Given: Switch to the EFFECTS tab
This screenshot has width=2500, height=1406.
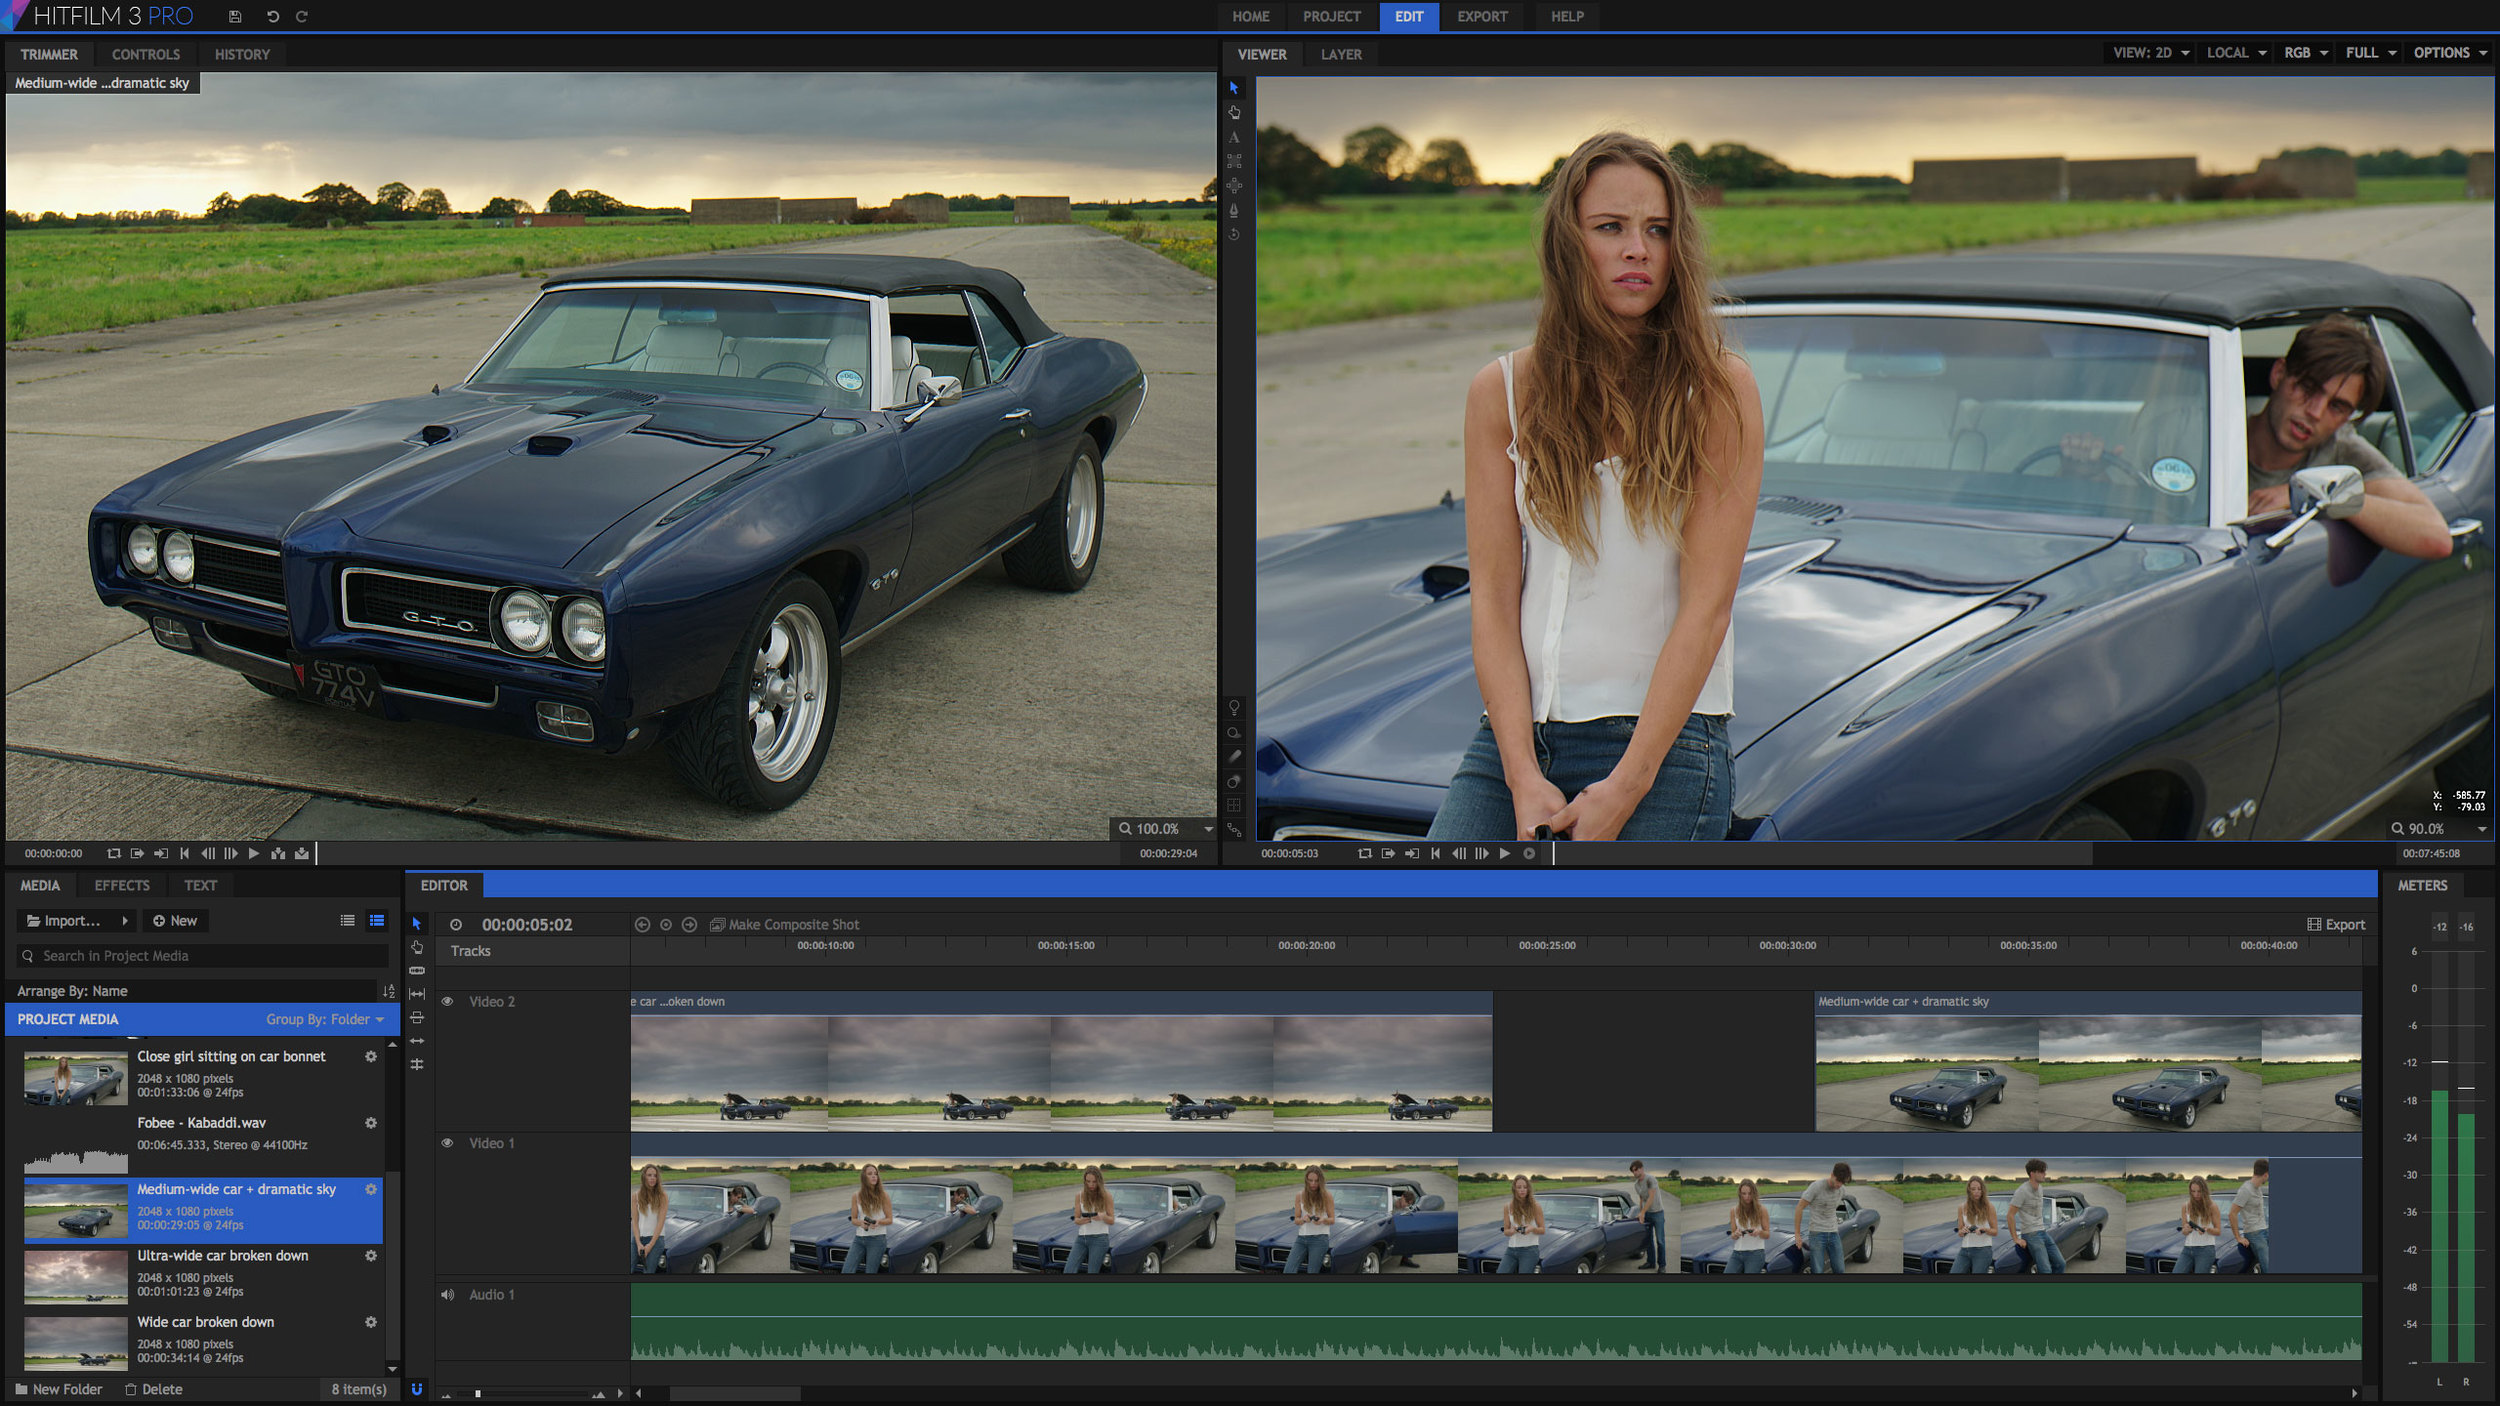Looking at the screenshot, I should (x=122, y=885).
